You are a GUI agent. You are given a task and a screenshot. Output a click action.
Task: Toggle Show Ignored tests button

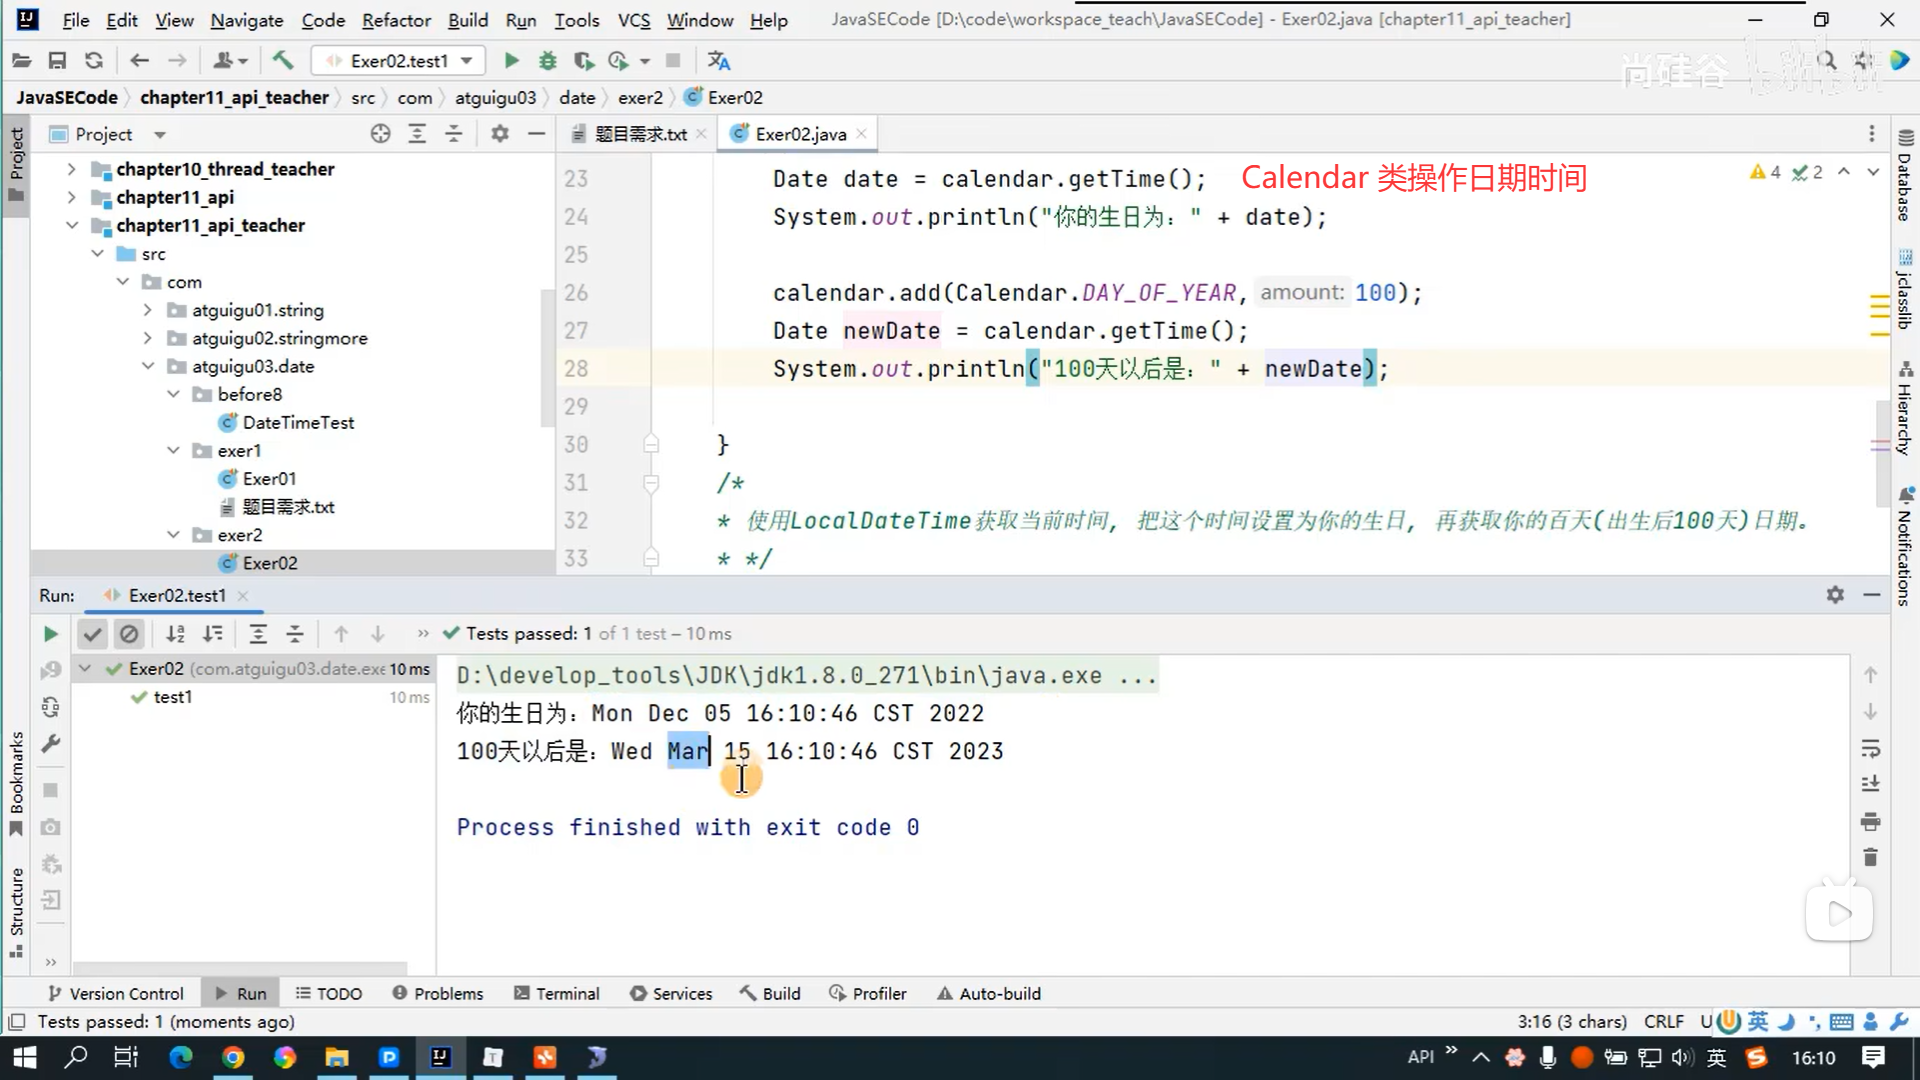point(129,634)
